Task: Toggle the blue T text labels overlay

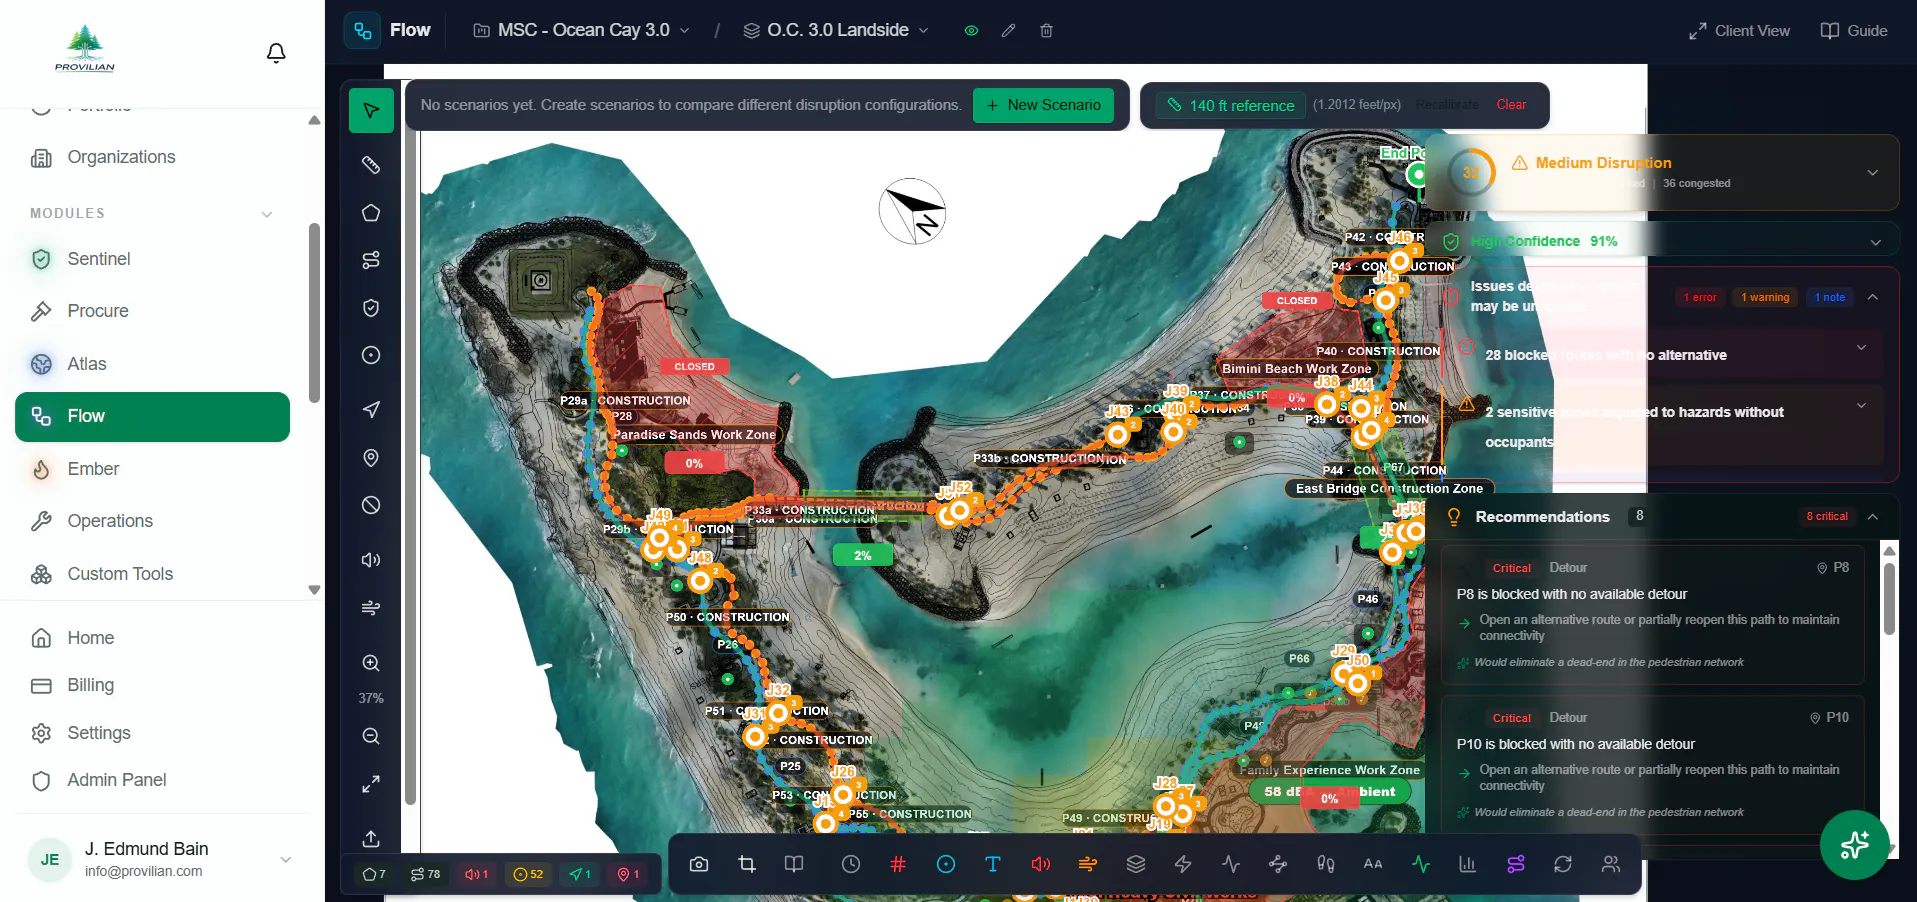Action: point(993,864)
